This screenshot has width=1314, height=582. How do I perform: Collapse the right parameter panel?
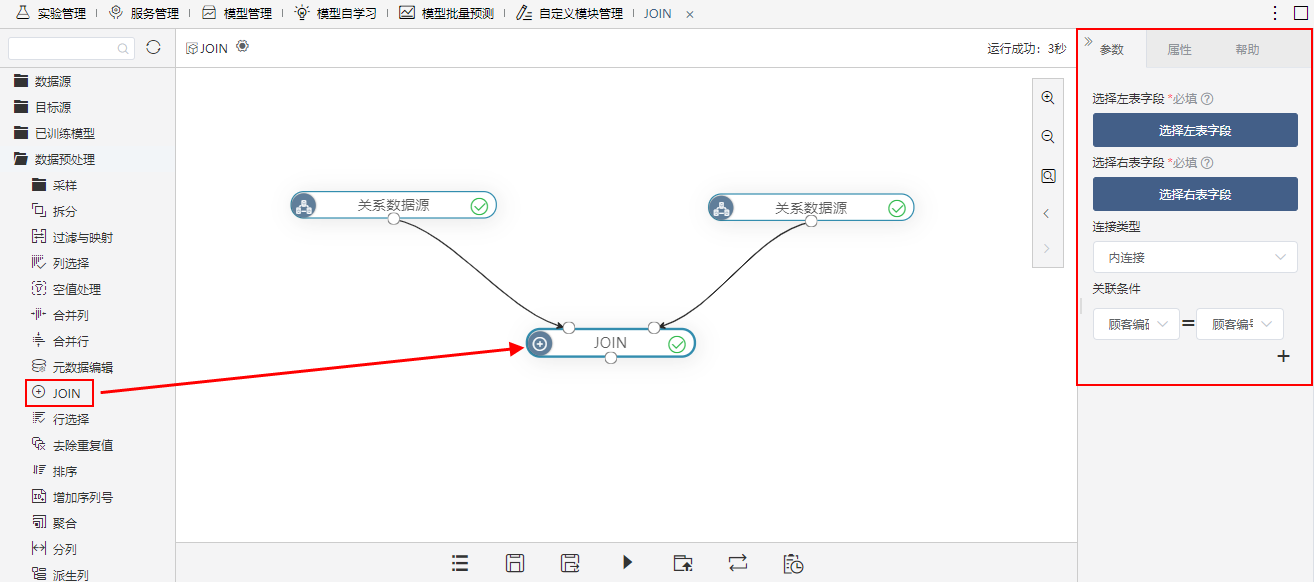point(1087,41)
